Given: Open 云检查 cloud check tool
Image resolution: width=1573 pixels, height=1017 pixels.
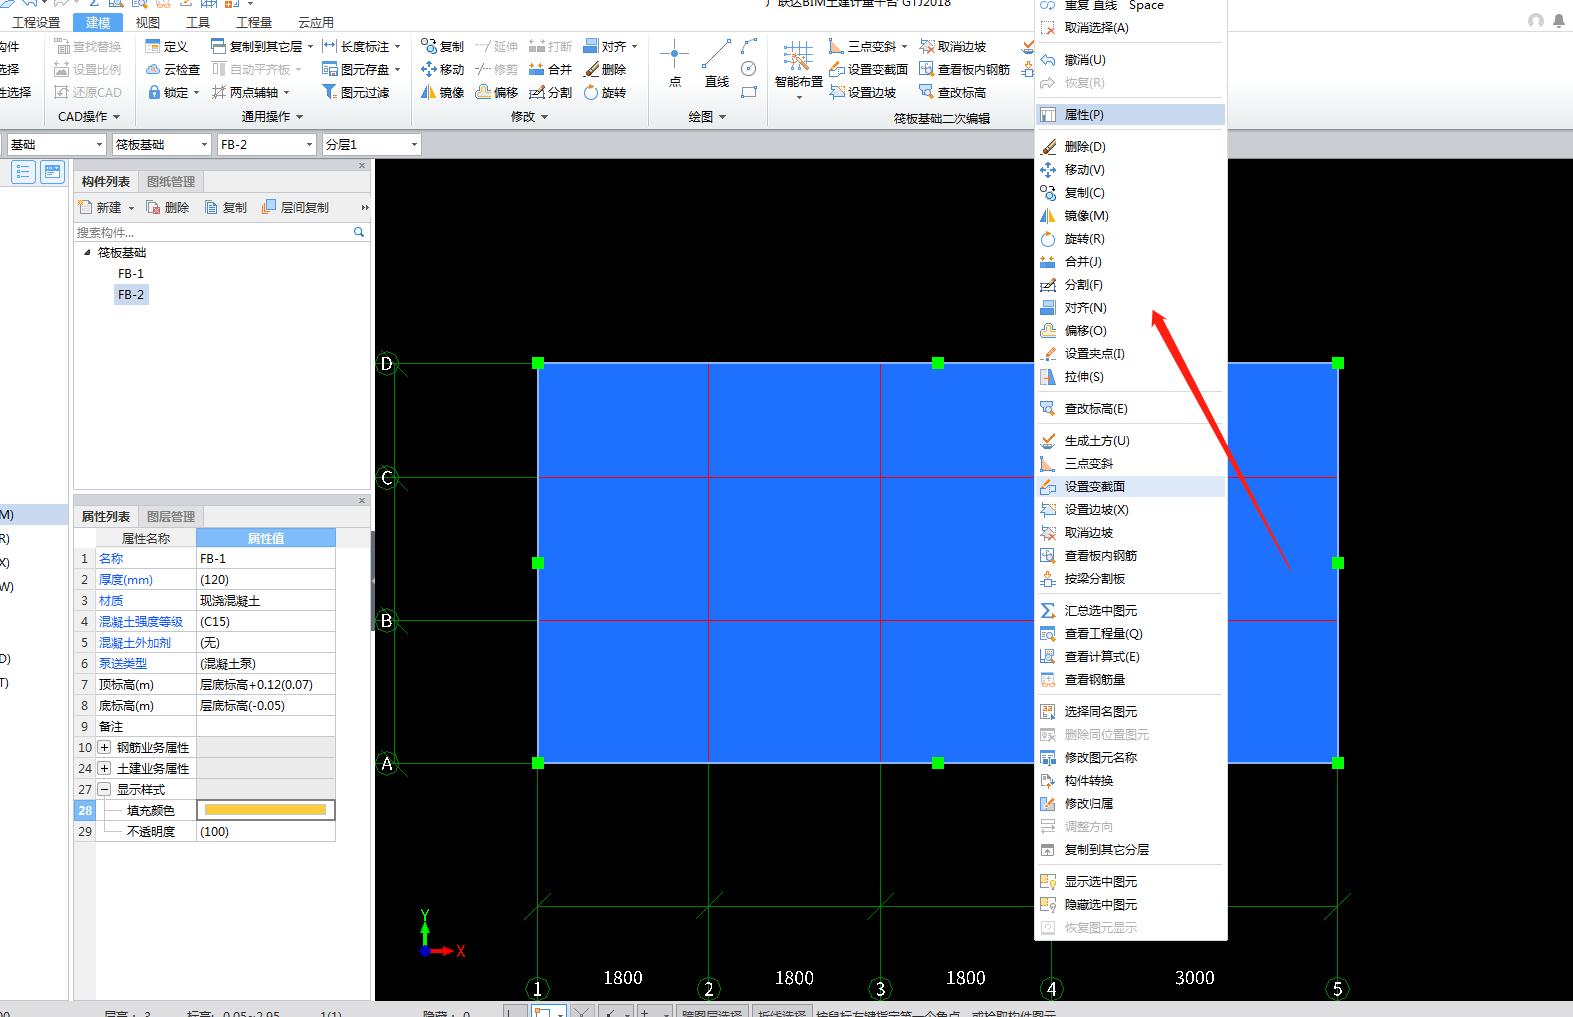Looking at the screenshot, I should coord(172,69).
